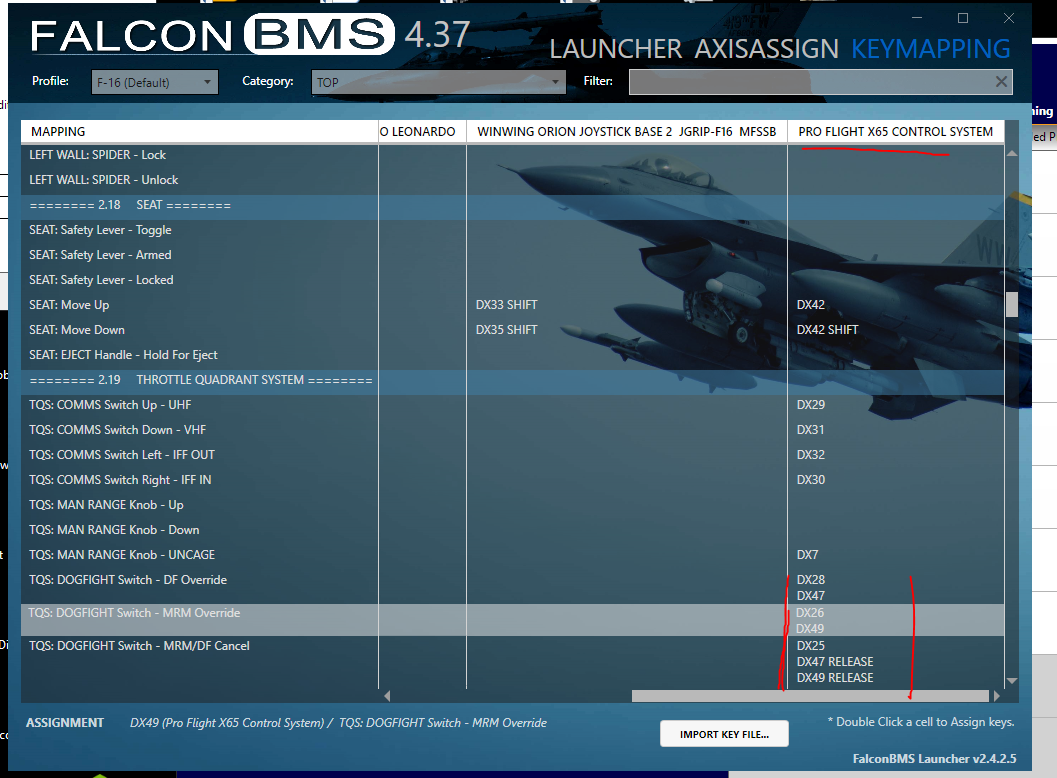Click the DX28 assignment
This screenshot has width=1057, height=778.
810,580
